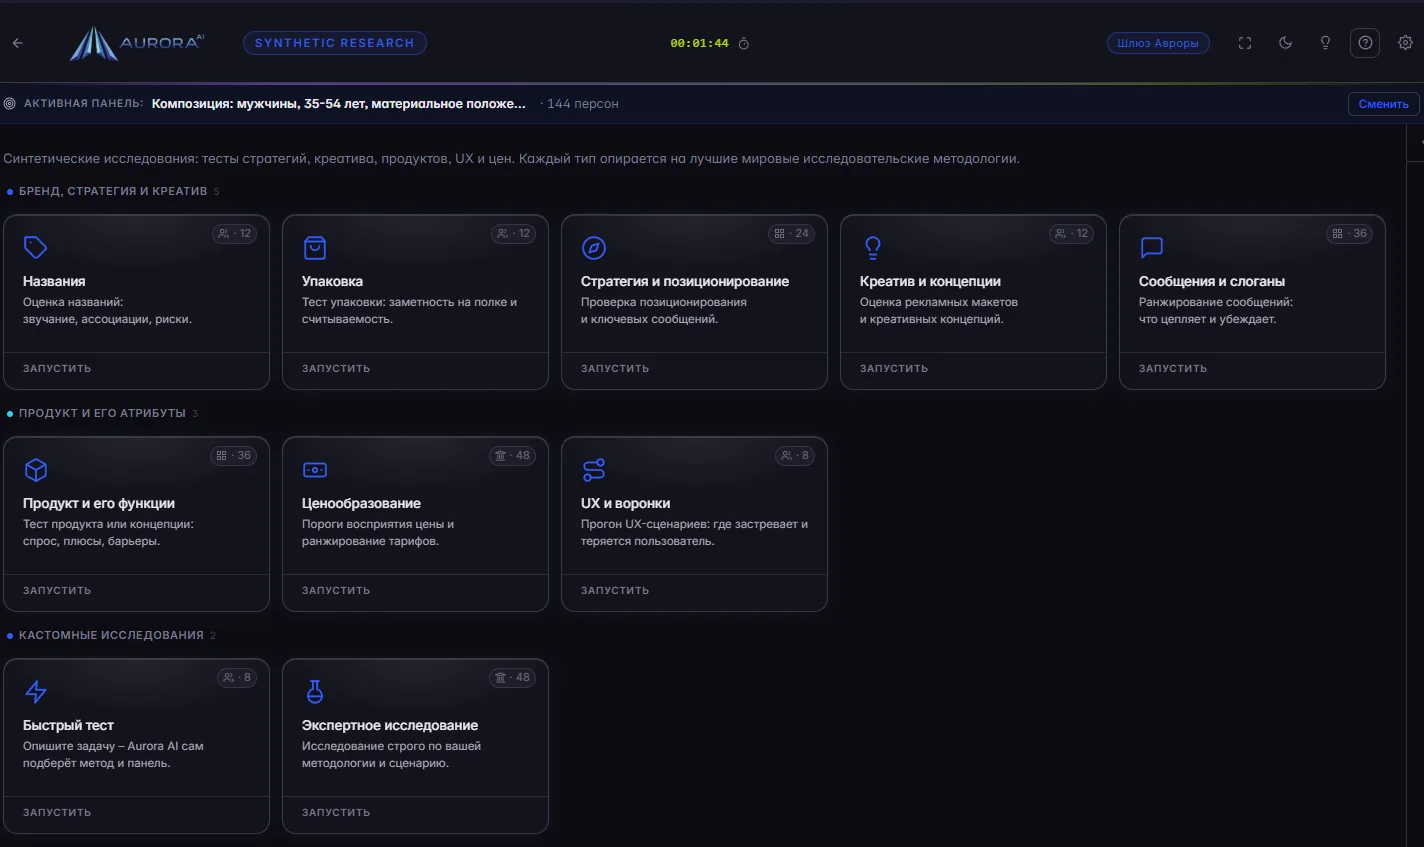Launch the Упаковка test
1424x847 pixels.
pos(336,369)
